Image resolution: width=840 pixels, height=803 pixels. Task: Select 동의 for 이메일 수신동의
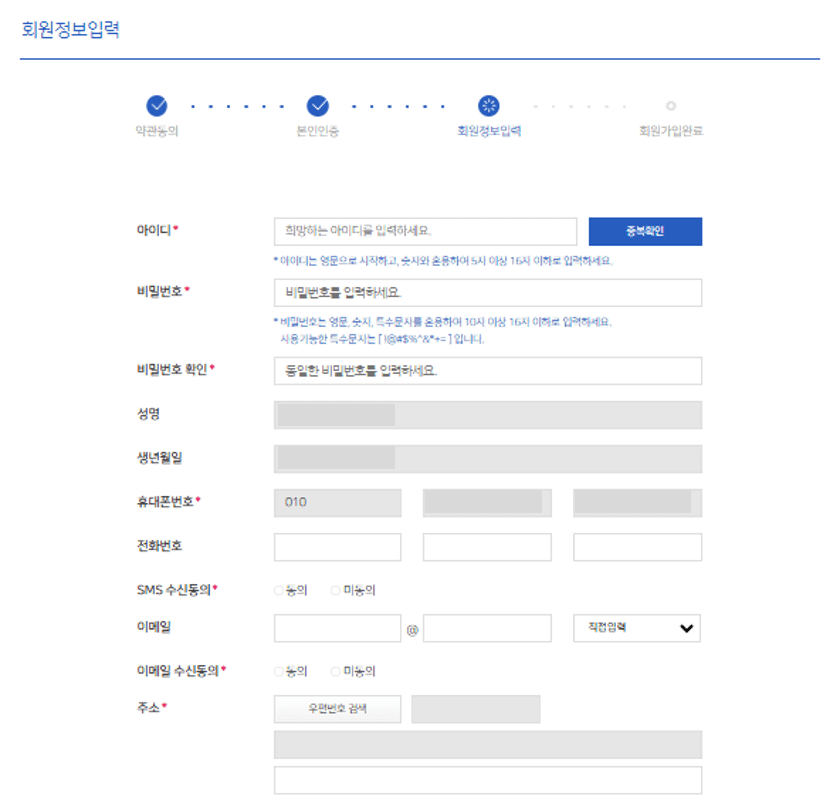click(x=278, y=671)
